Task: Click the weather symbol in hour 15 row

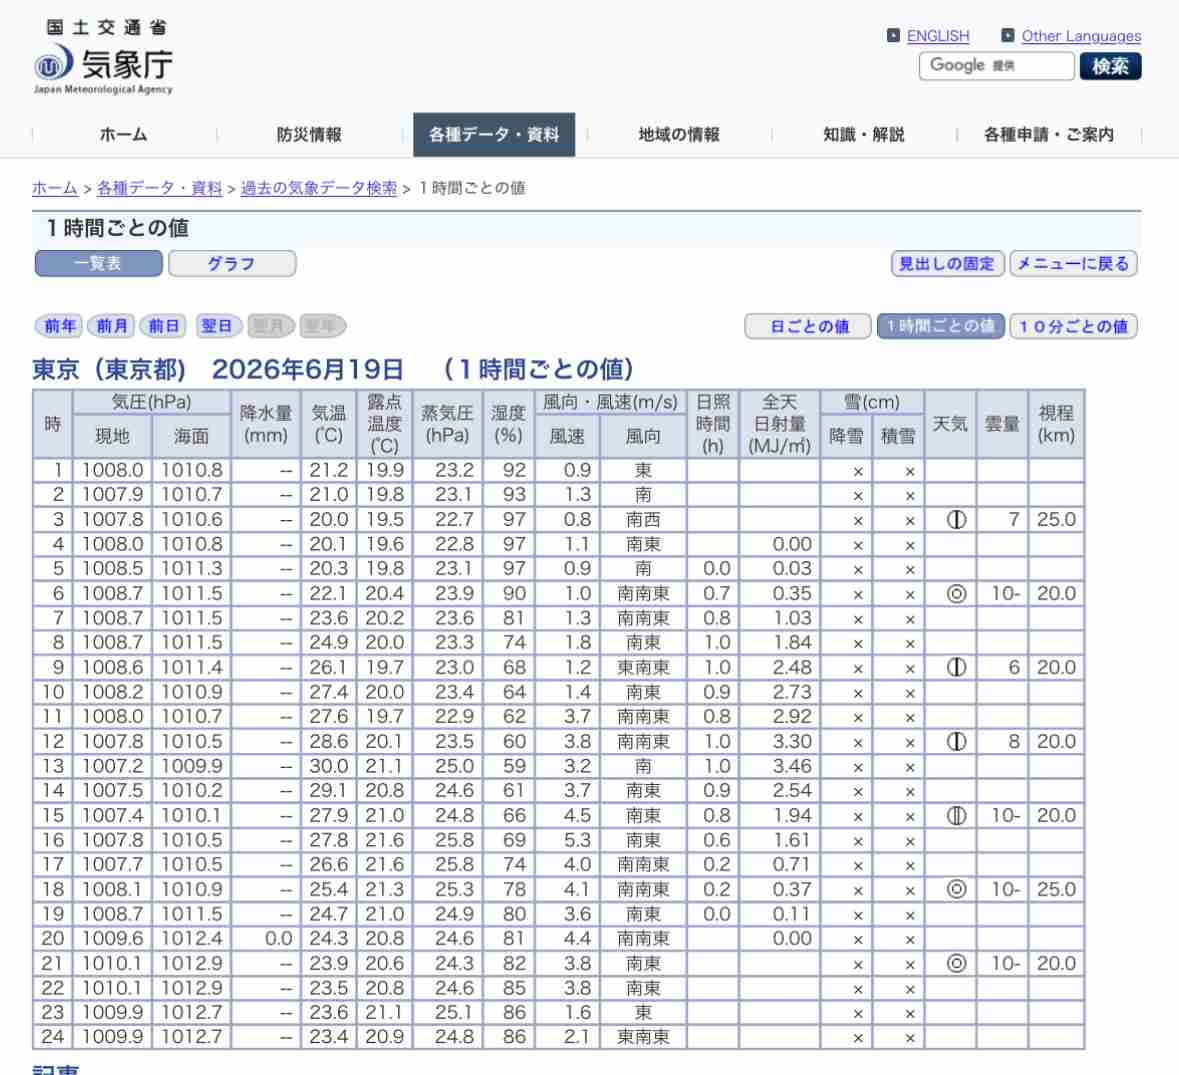Action: (x=956, y=816)
